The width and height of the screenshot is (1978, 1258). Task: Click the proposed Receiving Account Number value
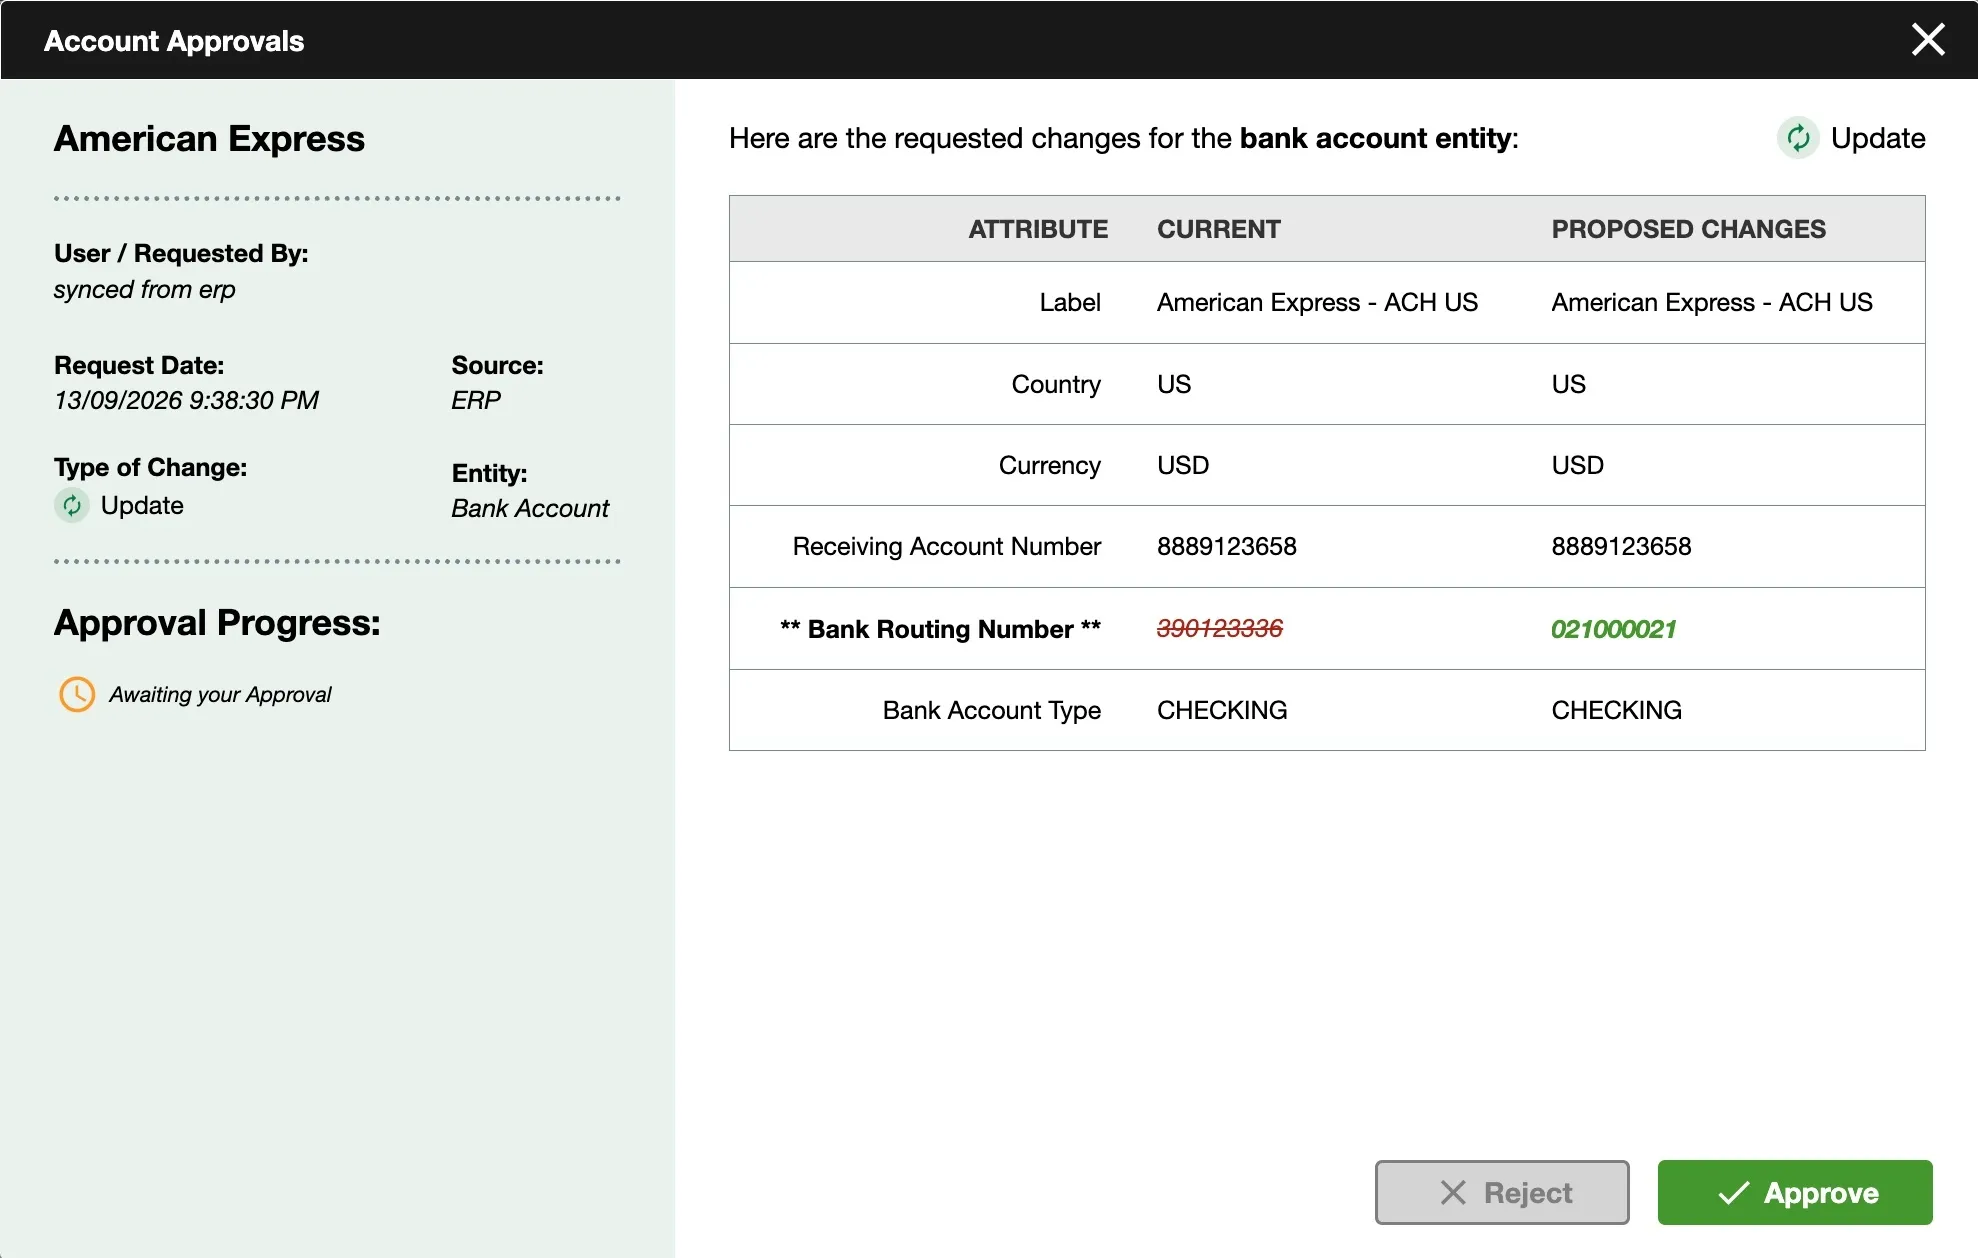pos(1621,546)
